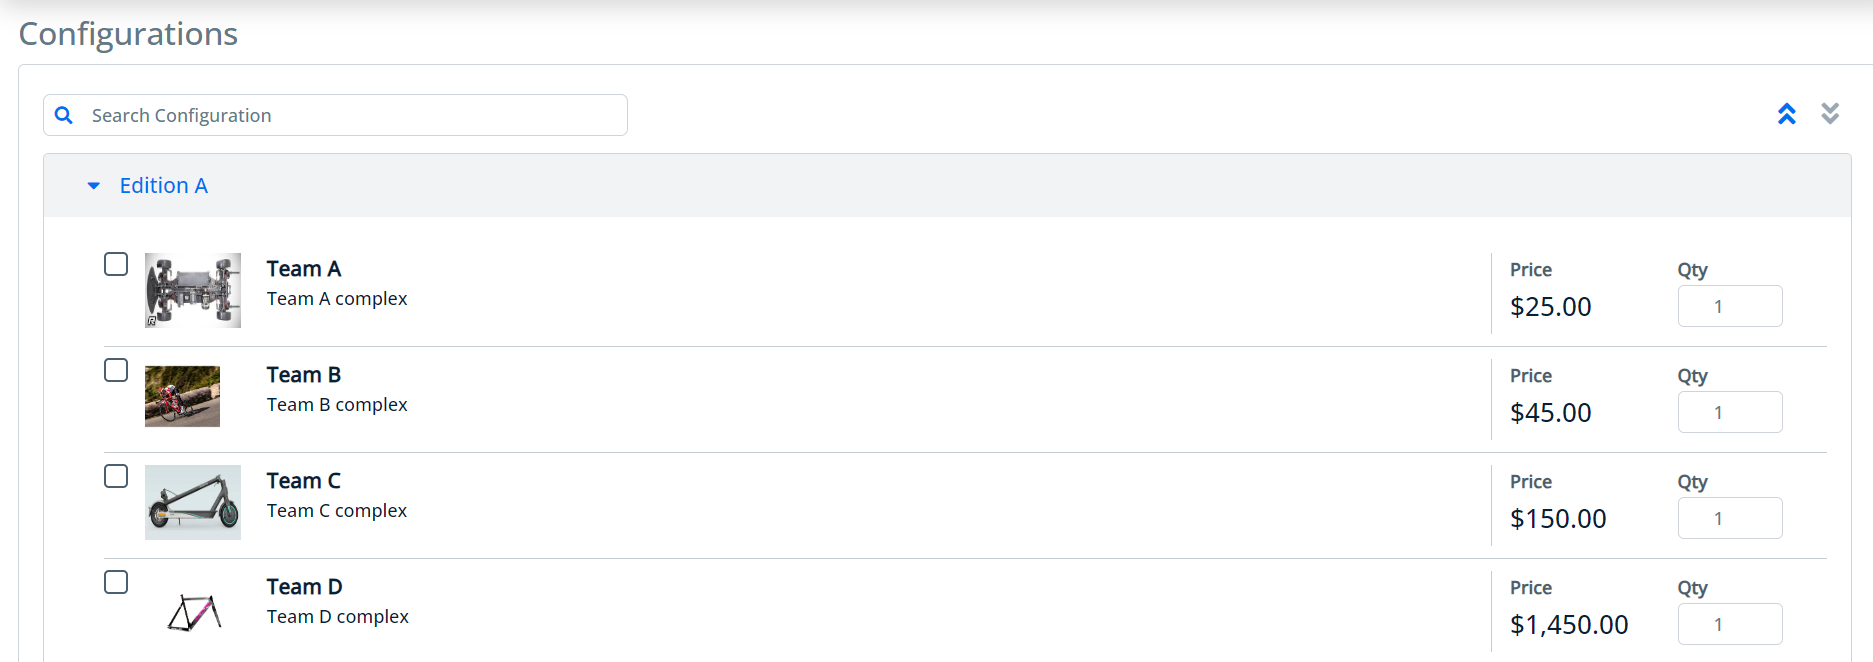Click the Team A title
This screenshot has height=662, width=1873.
coord(304,269)
